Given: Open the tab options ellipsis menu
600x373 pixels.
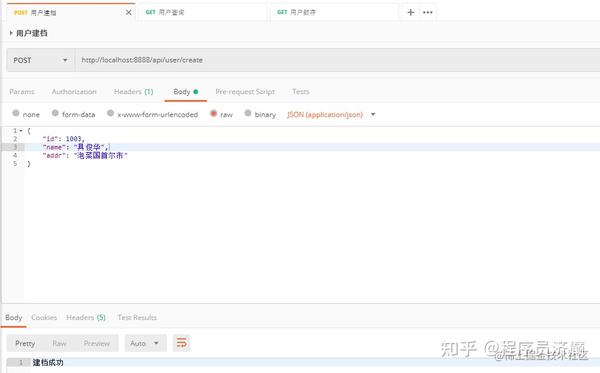Looking at the screenshot, I should (x=428, y=12).
